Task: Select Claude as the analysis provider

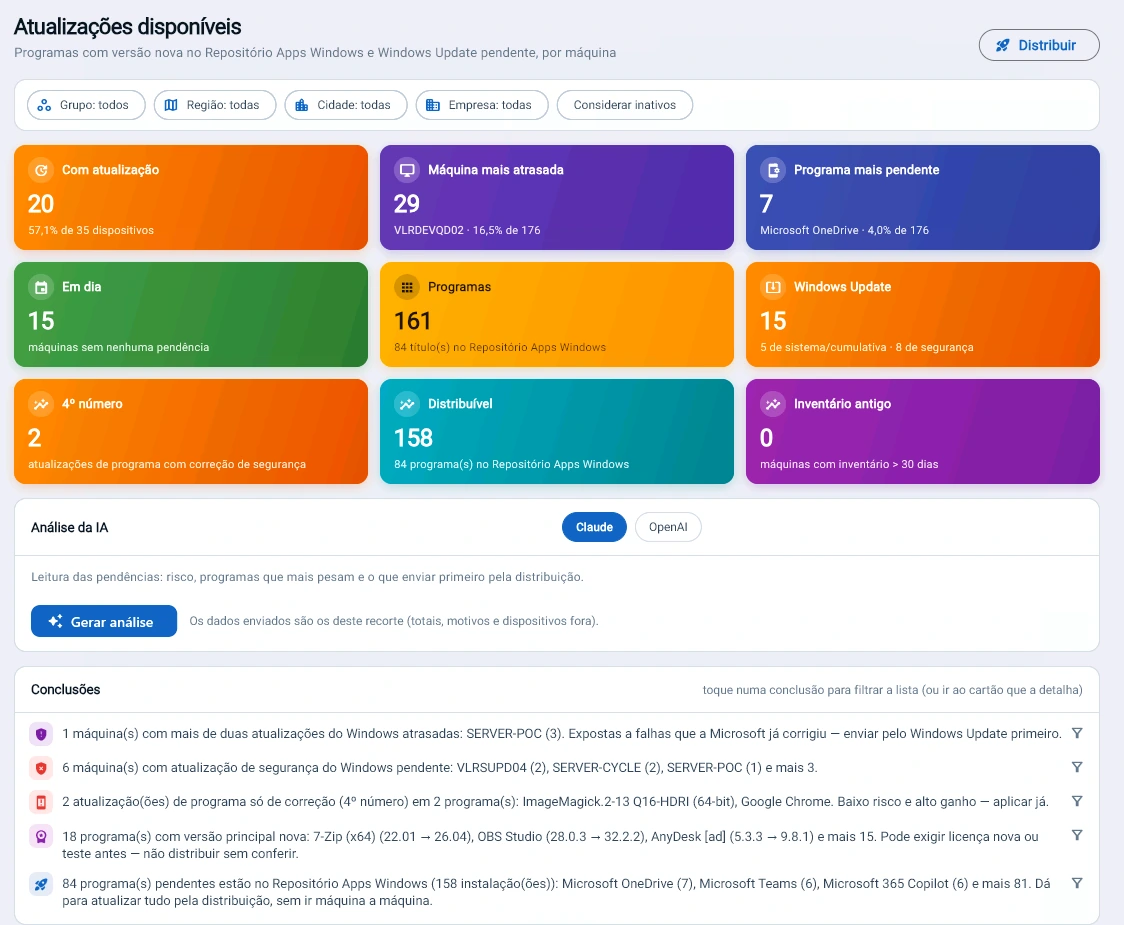Action: [594, 527]
